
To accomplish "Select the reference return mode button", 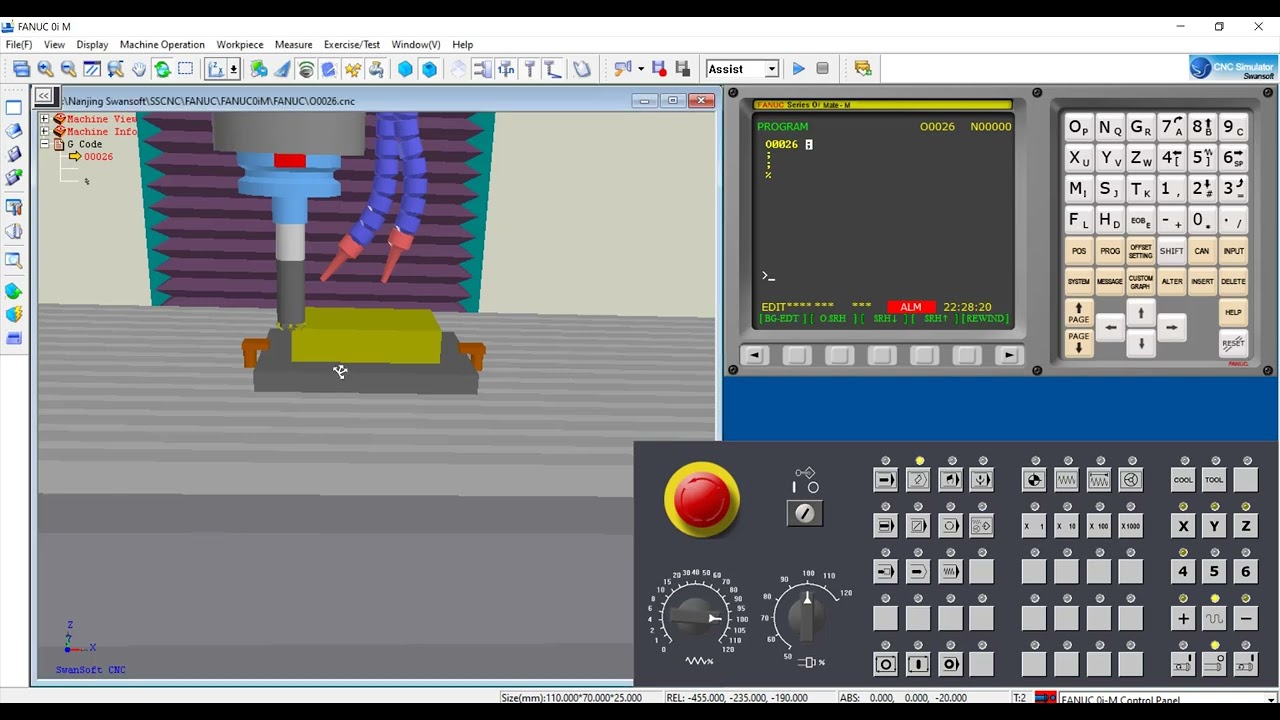I will [1034, 480].
